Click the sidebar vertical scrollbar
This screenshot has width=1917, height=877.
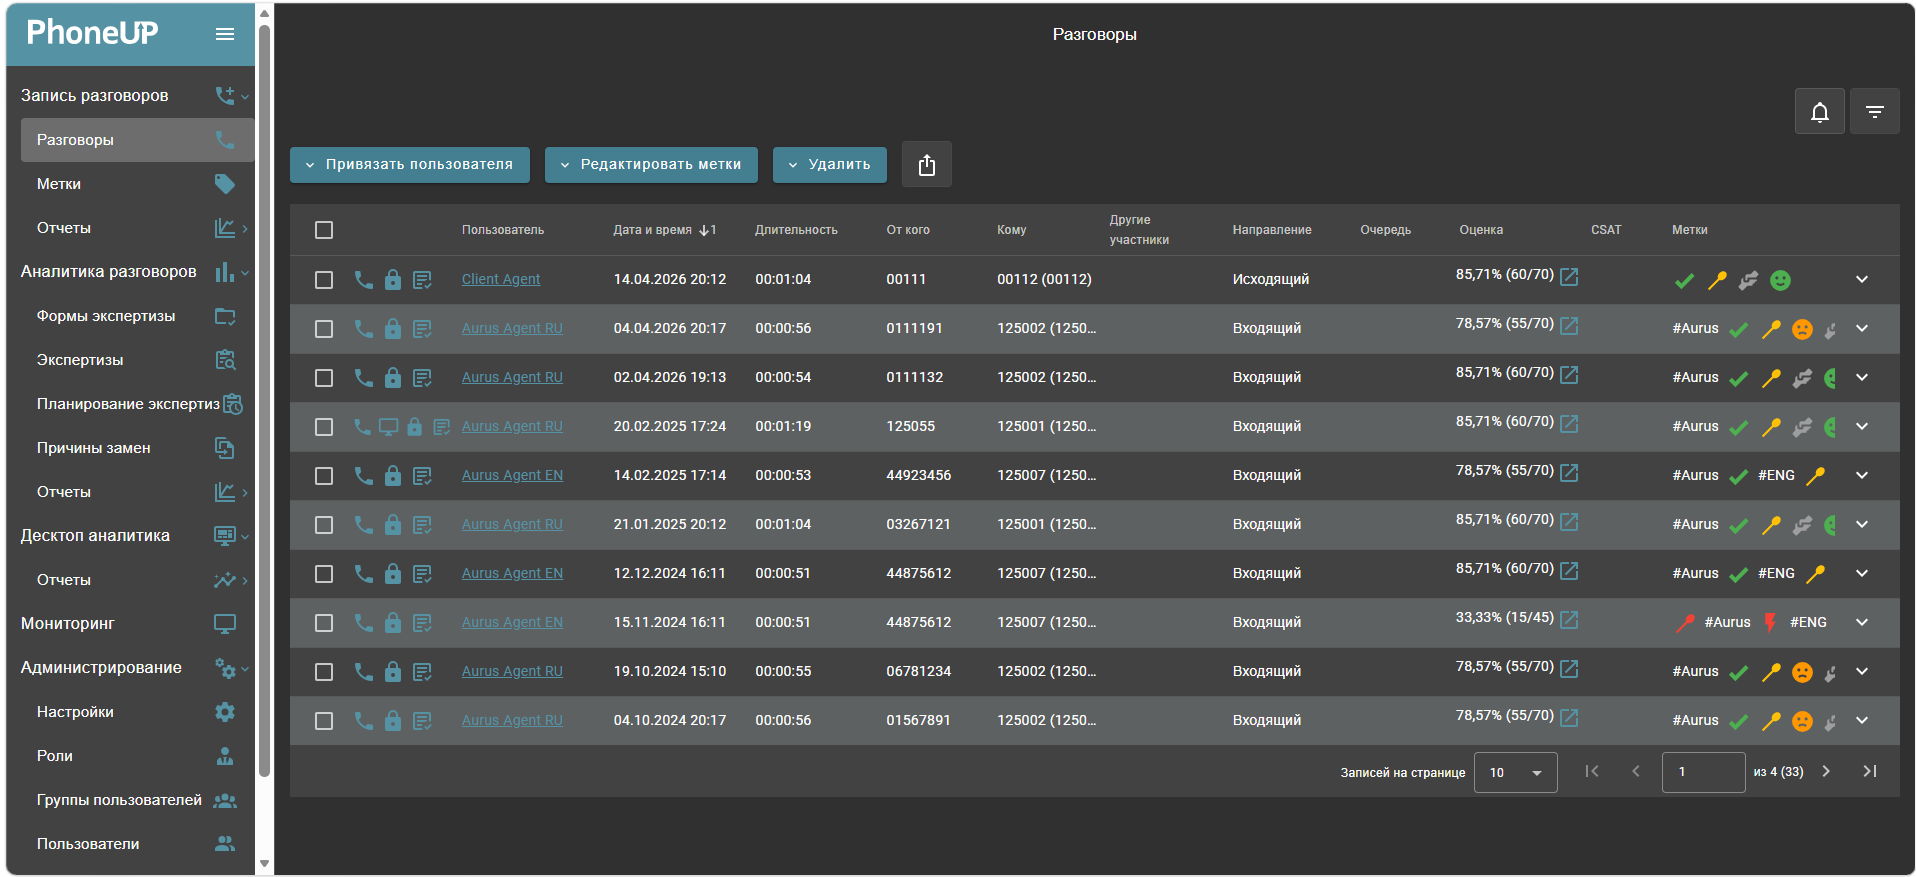264,400
